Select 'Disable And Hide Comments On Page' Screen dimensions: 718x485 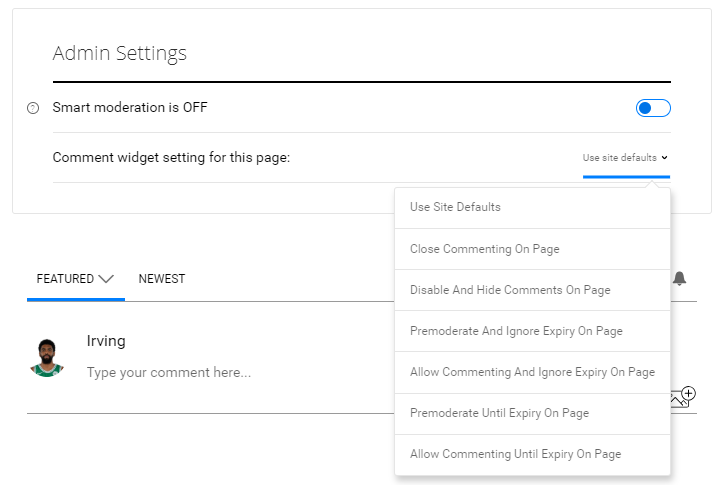tap(510, 290)
